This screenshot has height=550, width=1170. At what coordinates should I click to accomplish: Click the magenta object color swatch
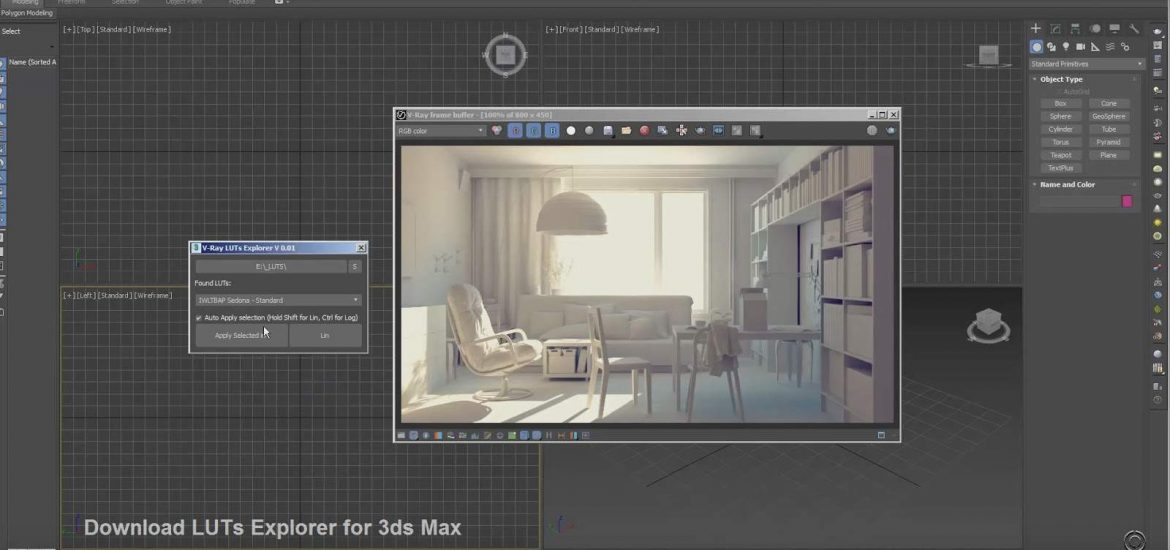click(x=1127, y=201)
